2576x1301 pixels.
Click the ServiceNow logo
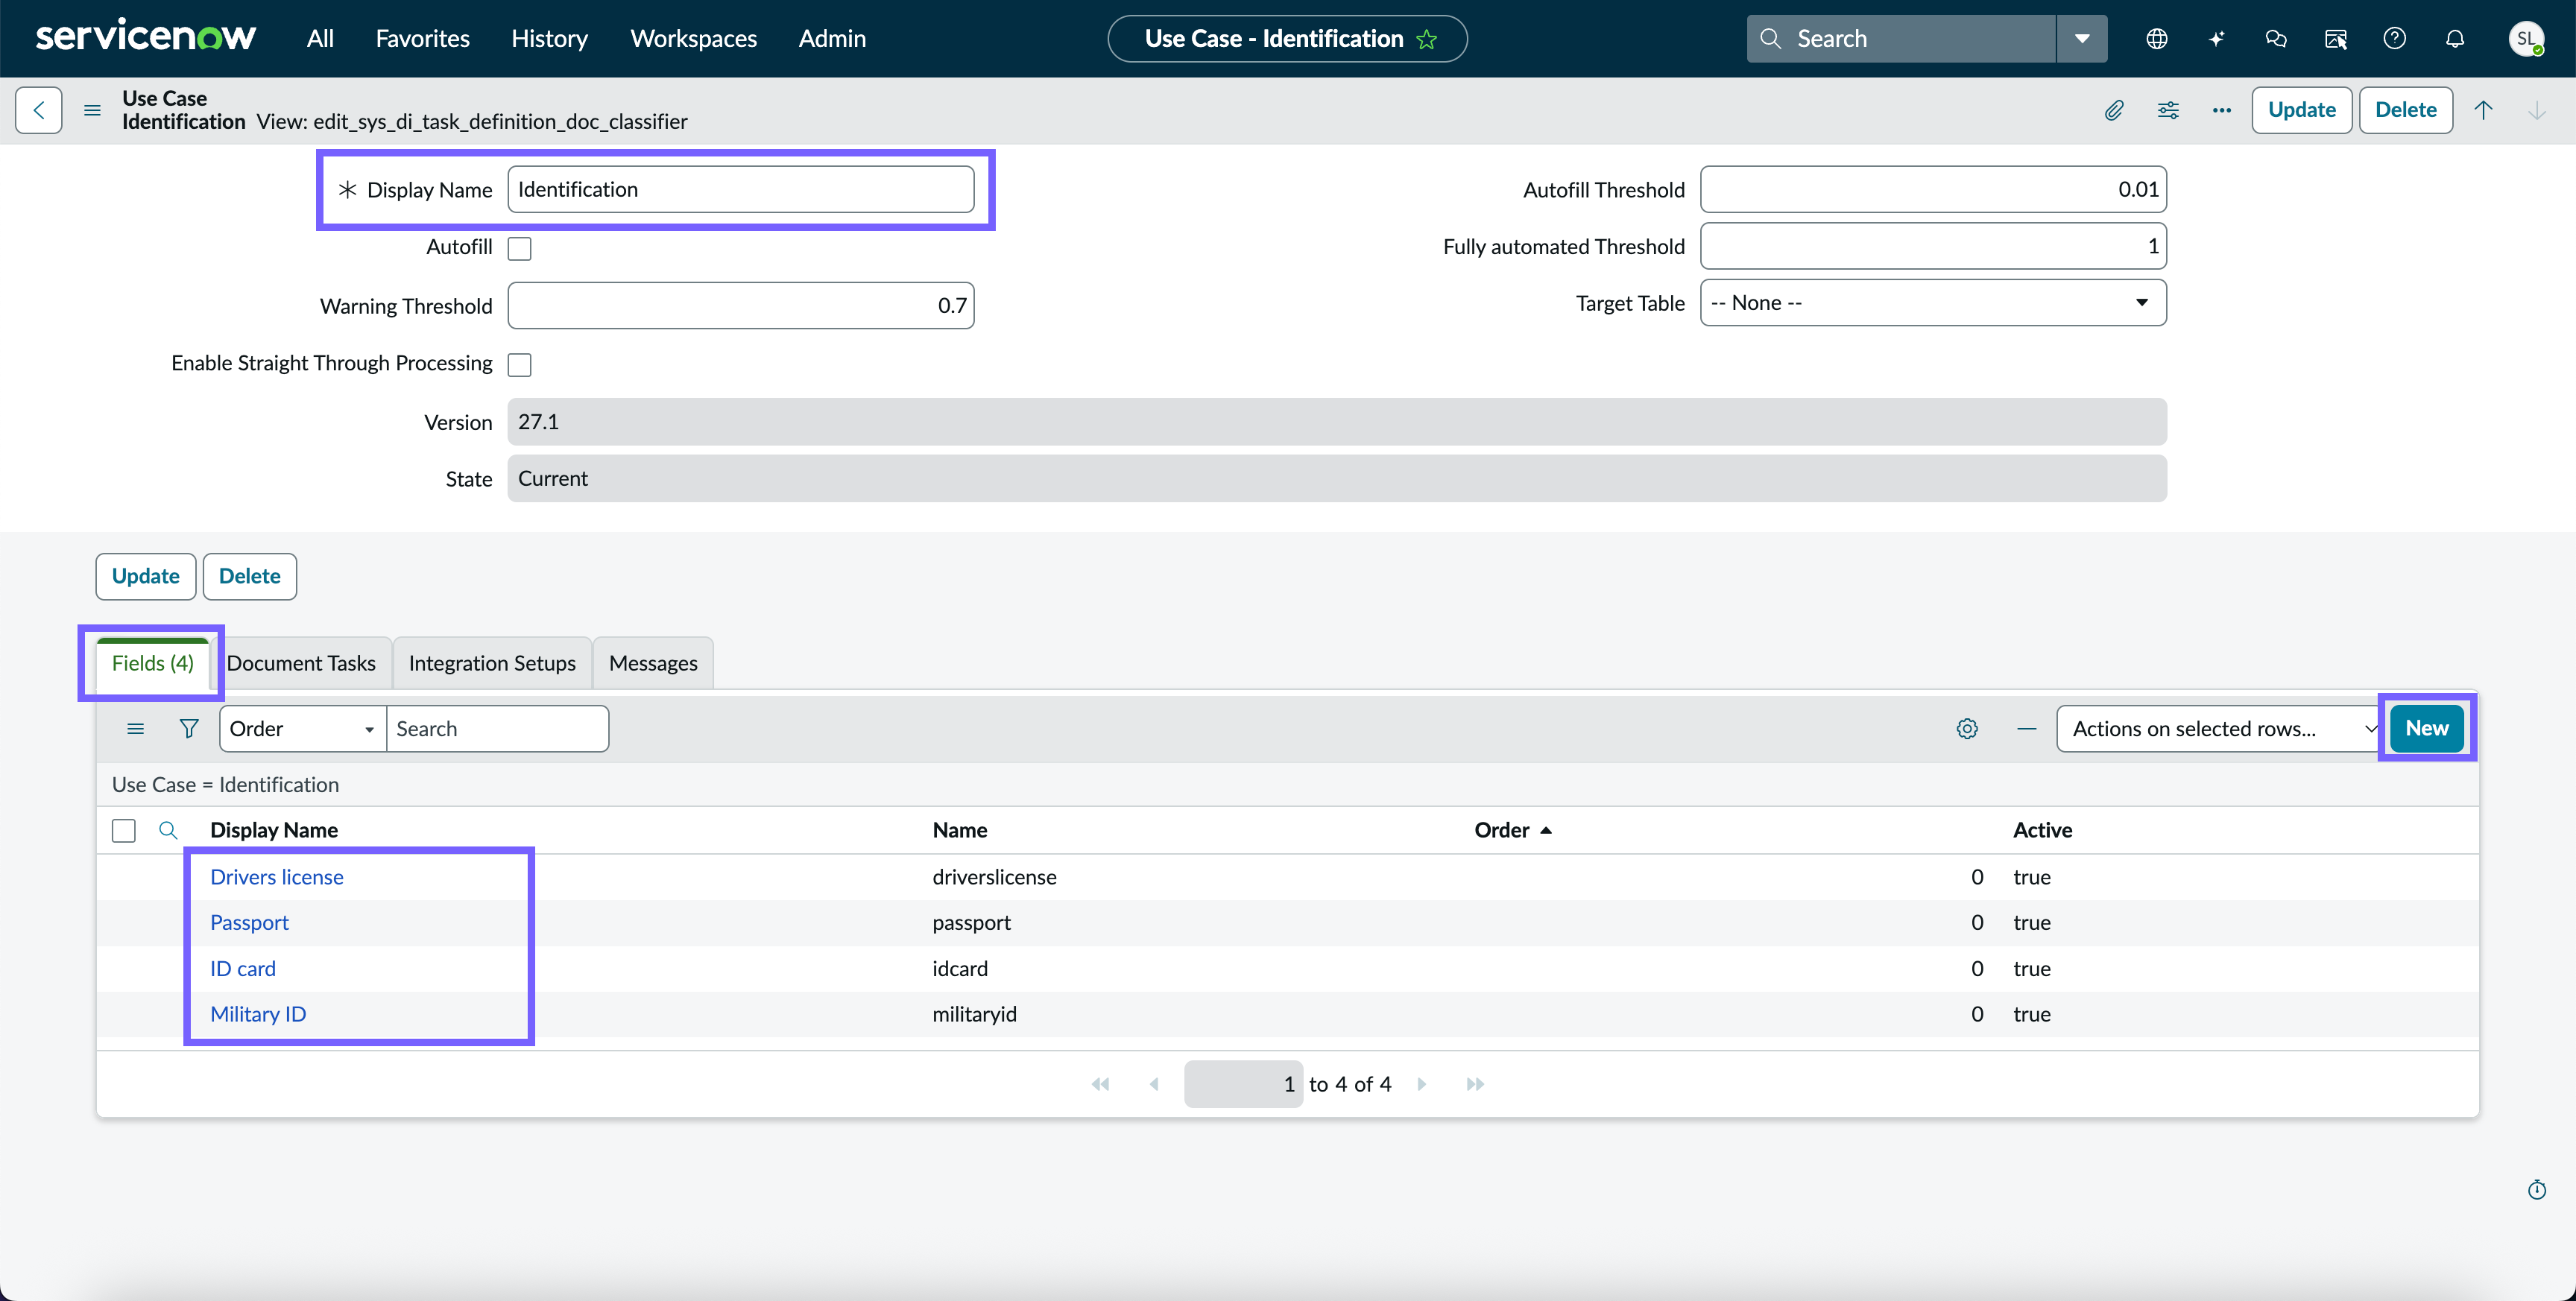point(146,37)
